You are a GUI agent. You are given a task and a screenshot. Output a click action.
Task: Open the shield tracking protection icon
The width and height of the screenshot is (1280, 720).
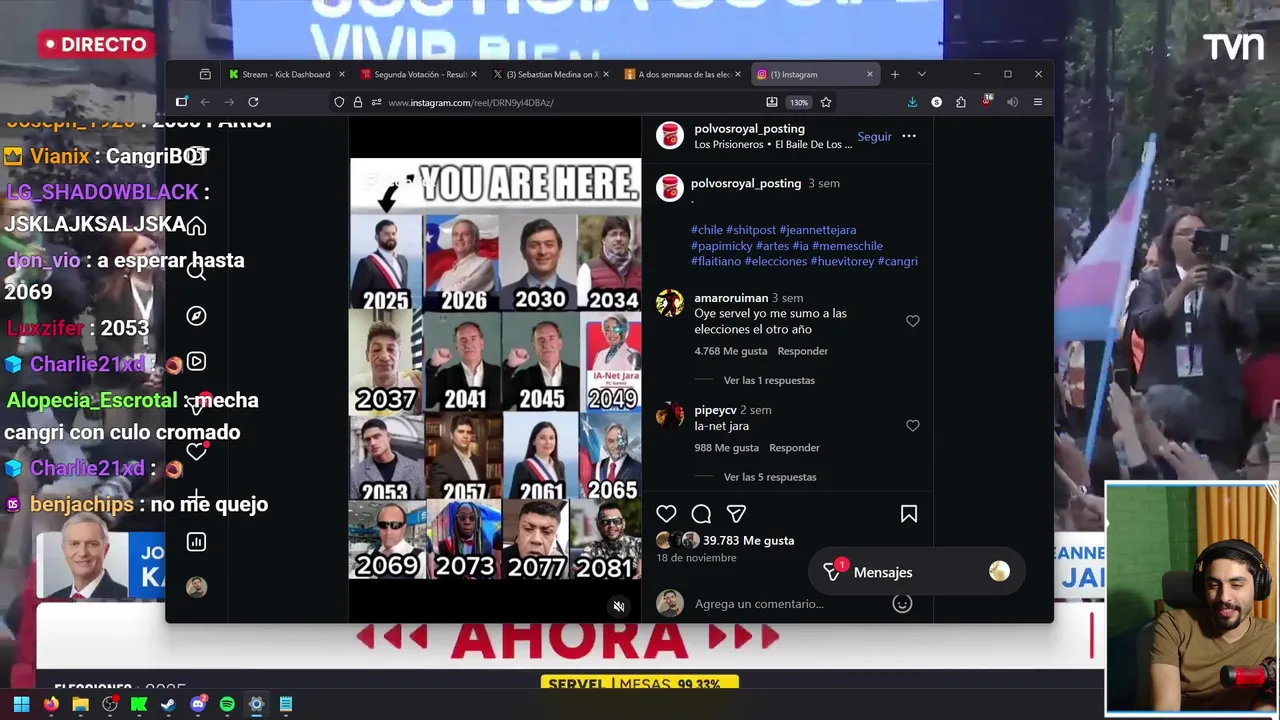tap(339, 102)
